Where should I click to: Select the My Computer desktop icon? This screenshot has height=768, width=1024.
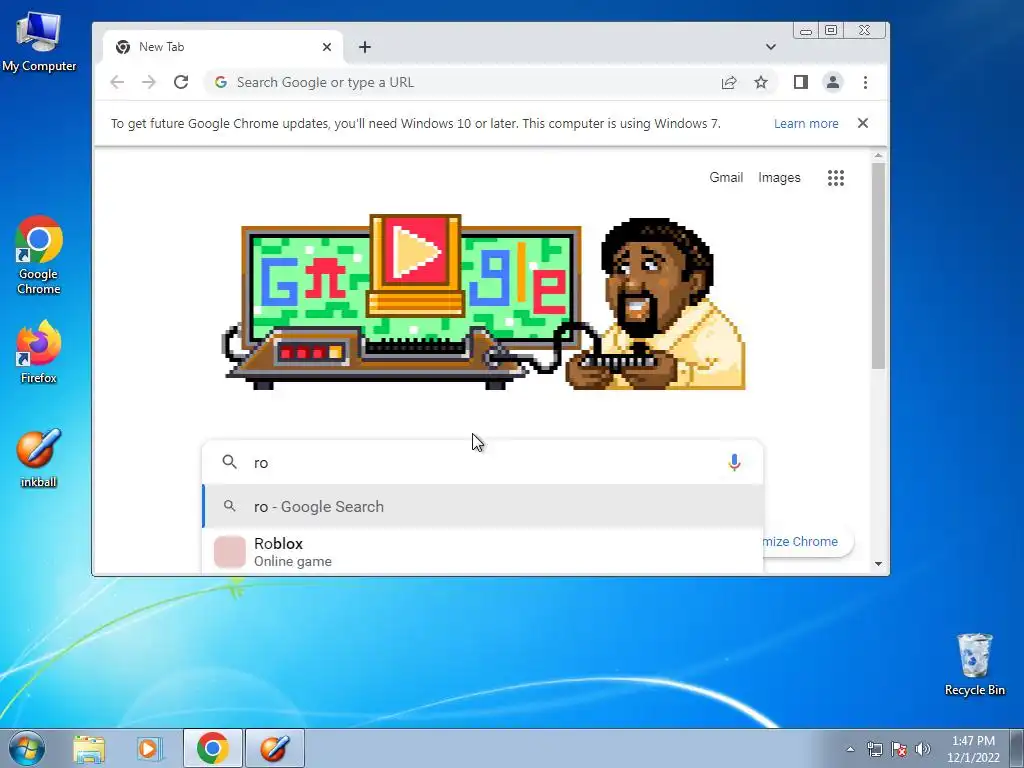[x=39, y=42]
